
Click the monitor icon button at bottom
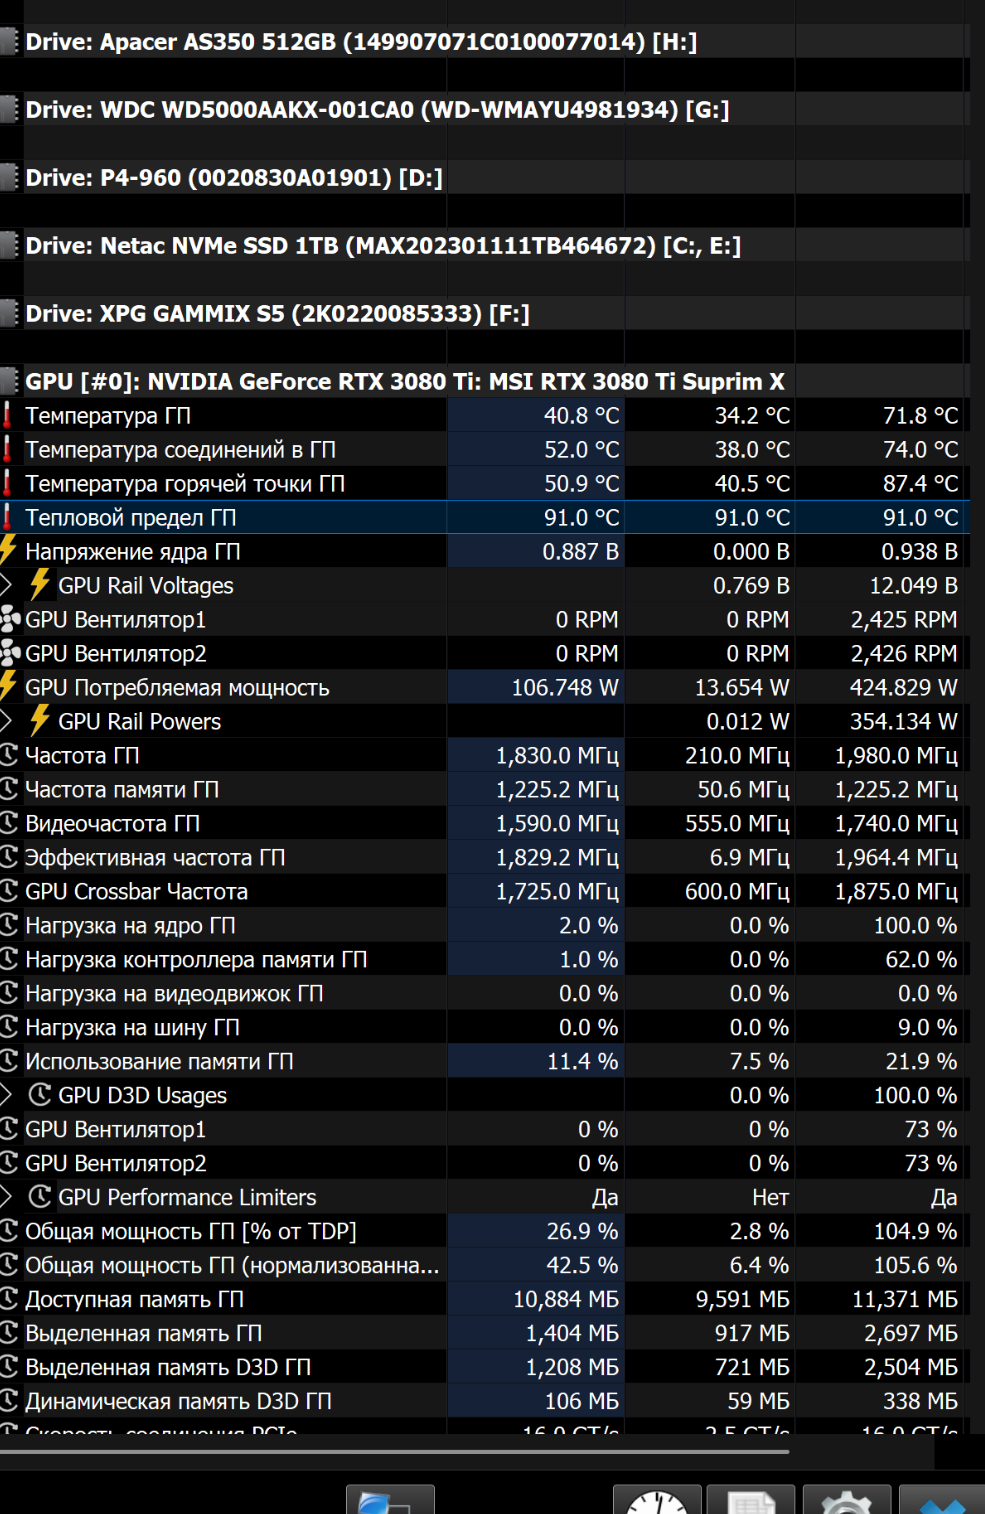pyautogui.click(x=390, y=1499)
